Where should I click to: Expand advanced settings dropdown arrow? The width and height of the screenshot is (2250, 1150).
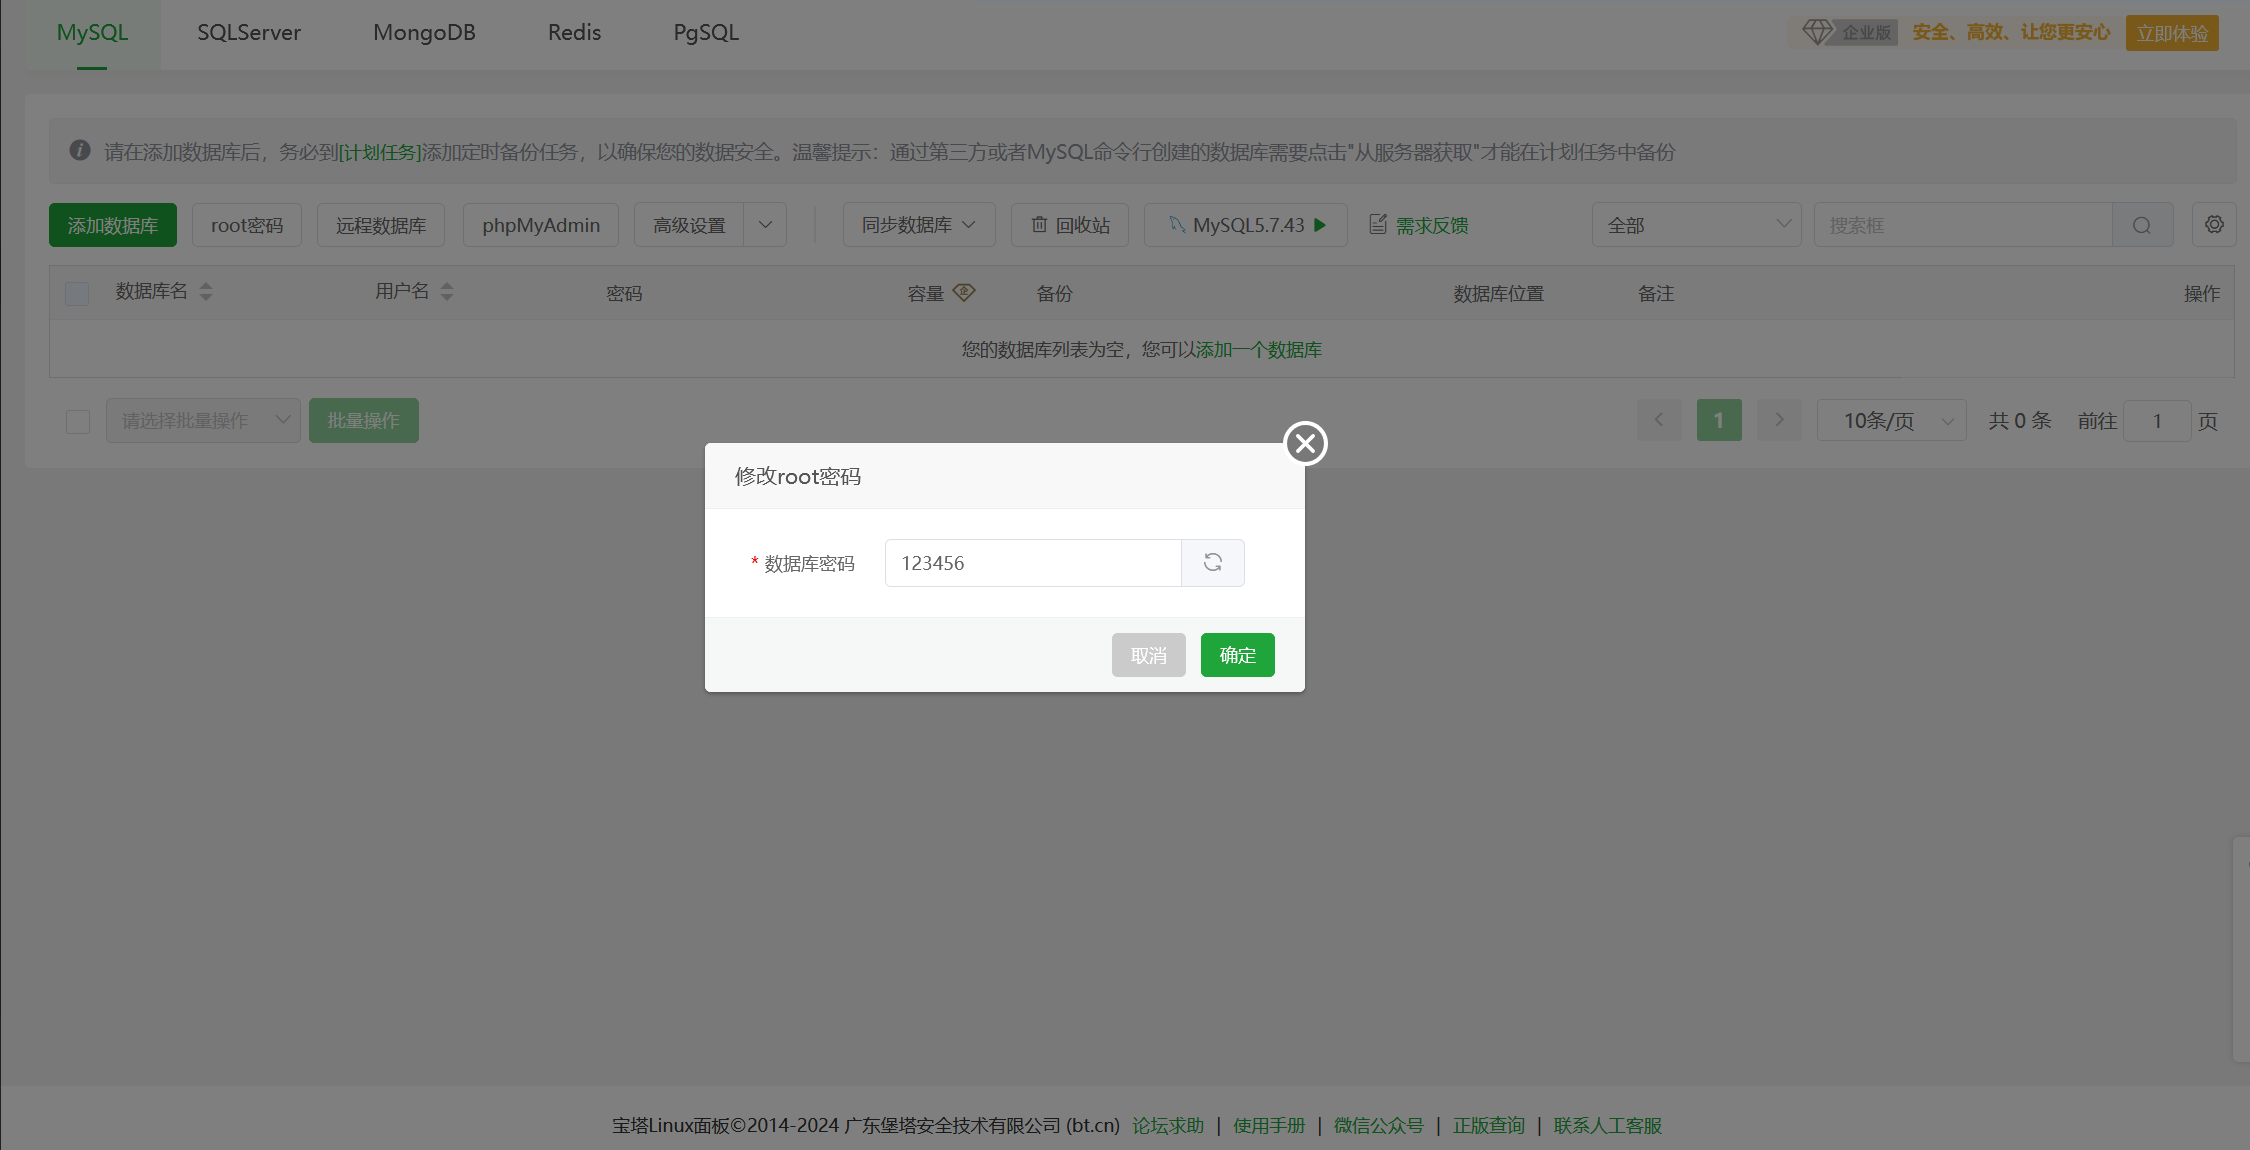pyautogui.click(x=765, y=225)
